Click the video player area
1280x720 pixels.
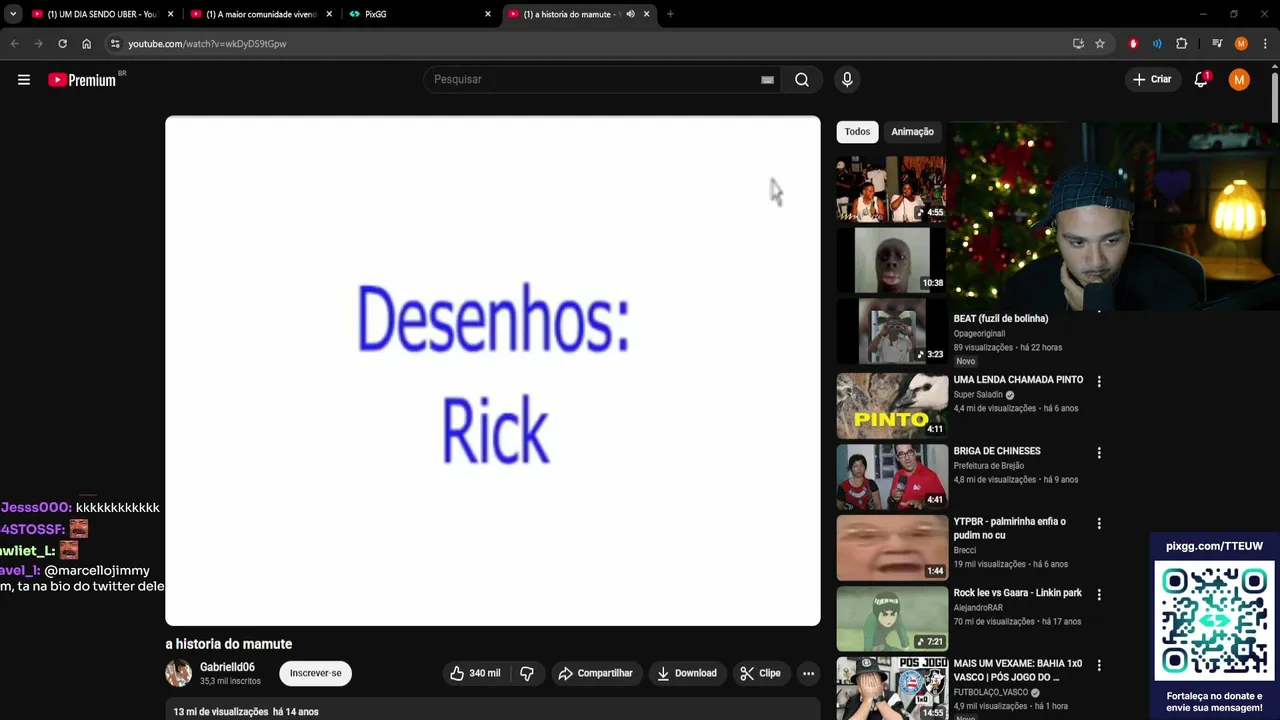click(493, 371)
